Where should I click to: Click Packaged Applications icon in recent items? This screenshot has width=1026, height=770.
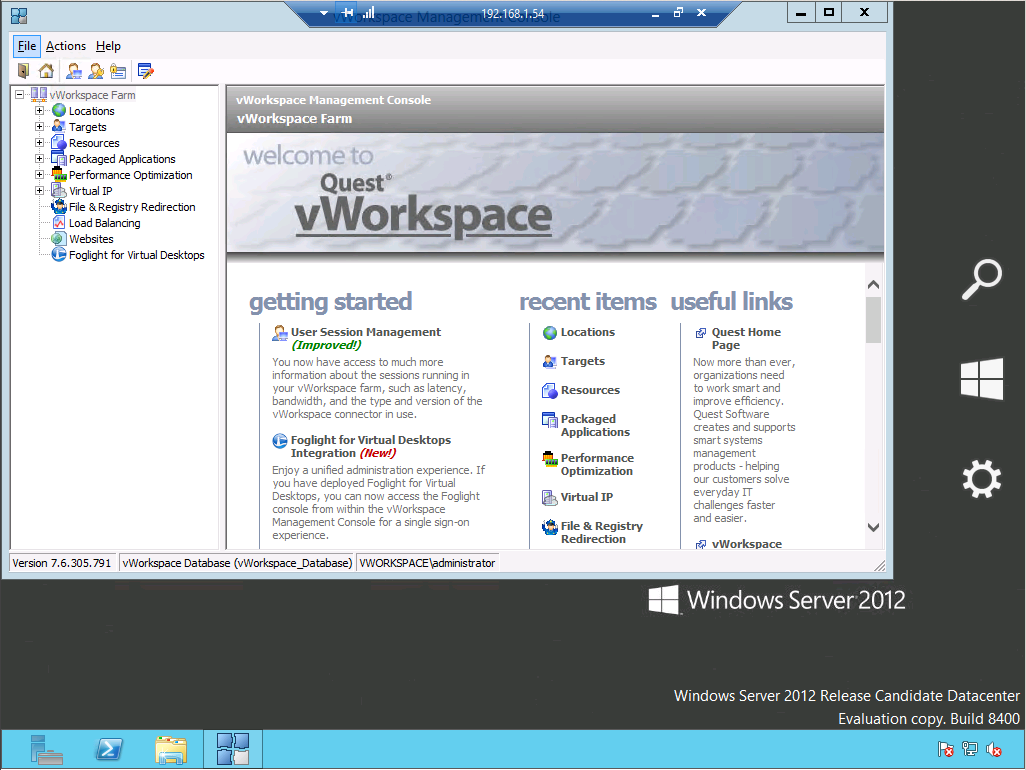[x=550, y=420]
